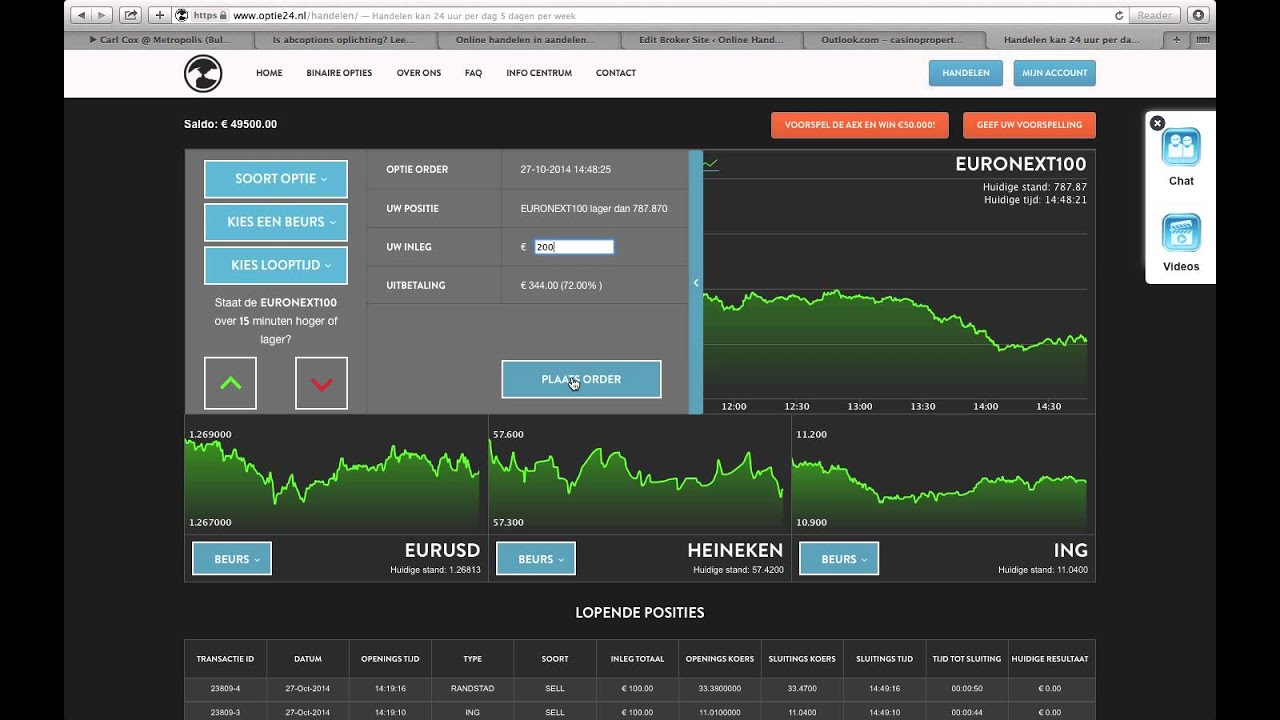The image size is (1280, 720).
Task: Click the EURONEXT100 chart title
Action: (1020, 164)
